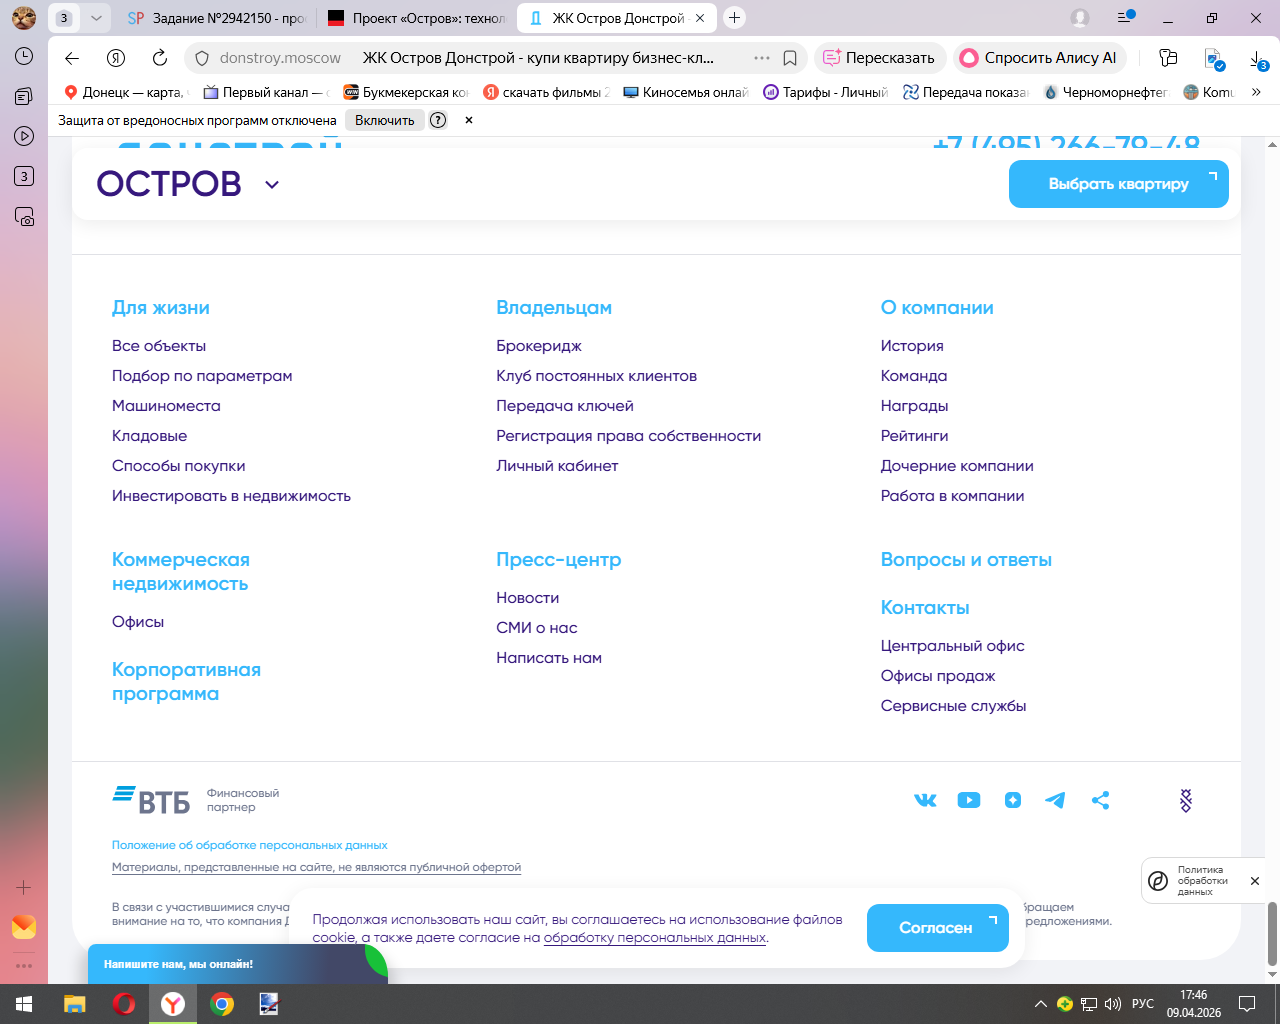This screenshot has height=1024, width=1280.
Task: Open the VK social network icon
Action: 925,800
